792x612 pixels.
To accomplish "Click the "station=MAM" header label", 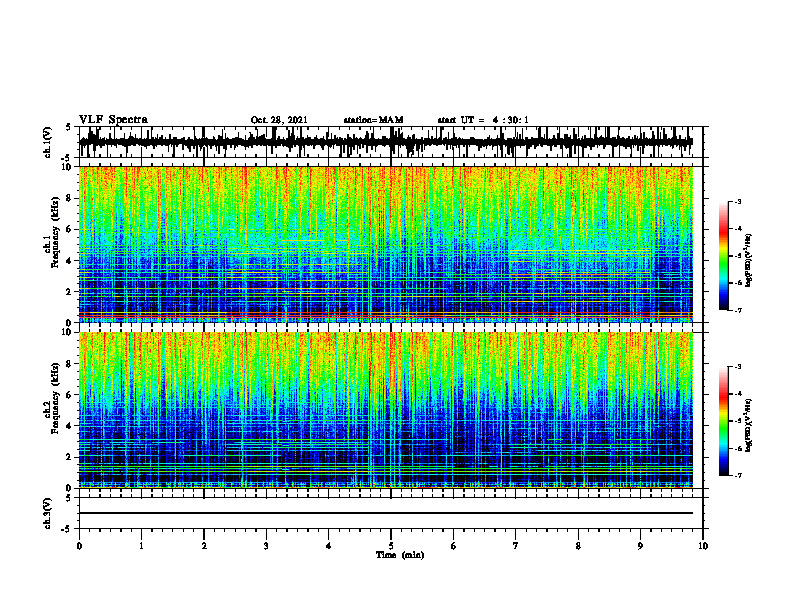I will pos(373,120).
